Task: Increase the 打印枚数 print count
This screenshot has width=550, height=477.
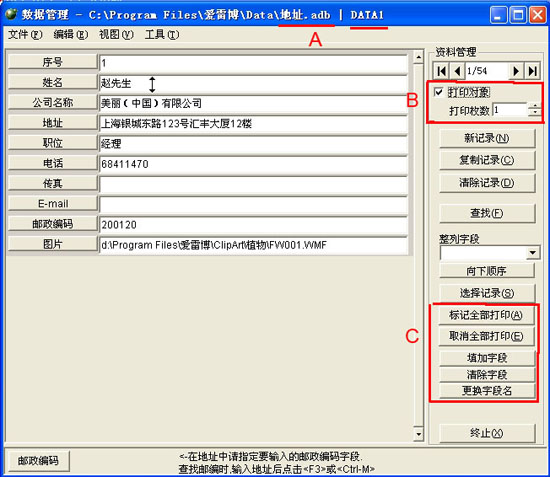Action: pyautogui.click(x=535, y=107)
